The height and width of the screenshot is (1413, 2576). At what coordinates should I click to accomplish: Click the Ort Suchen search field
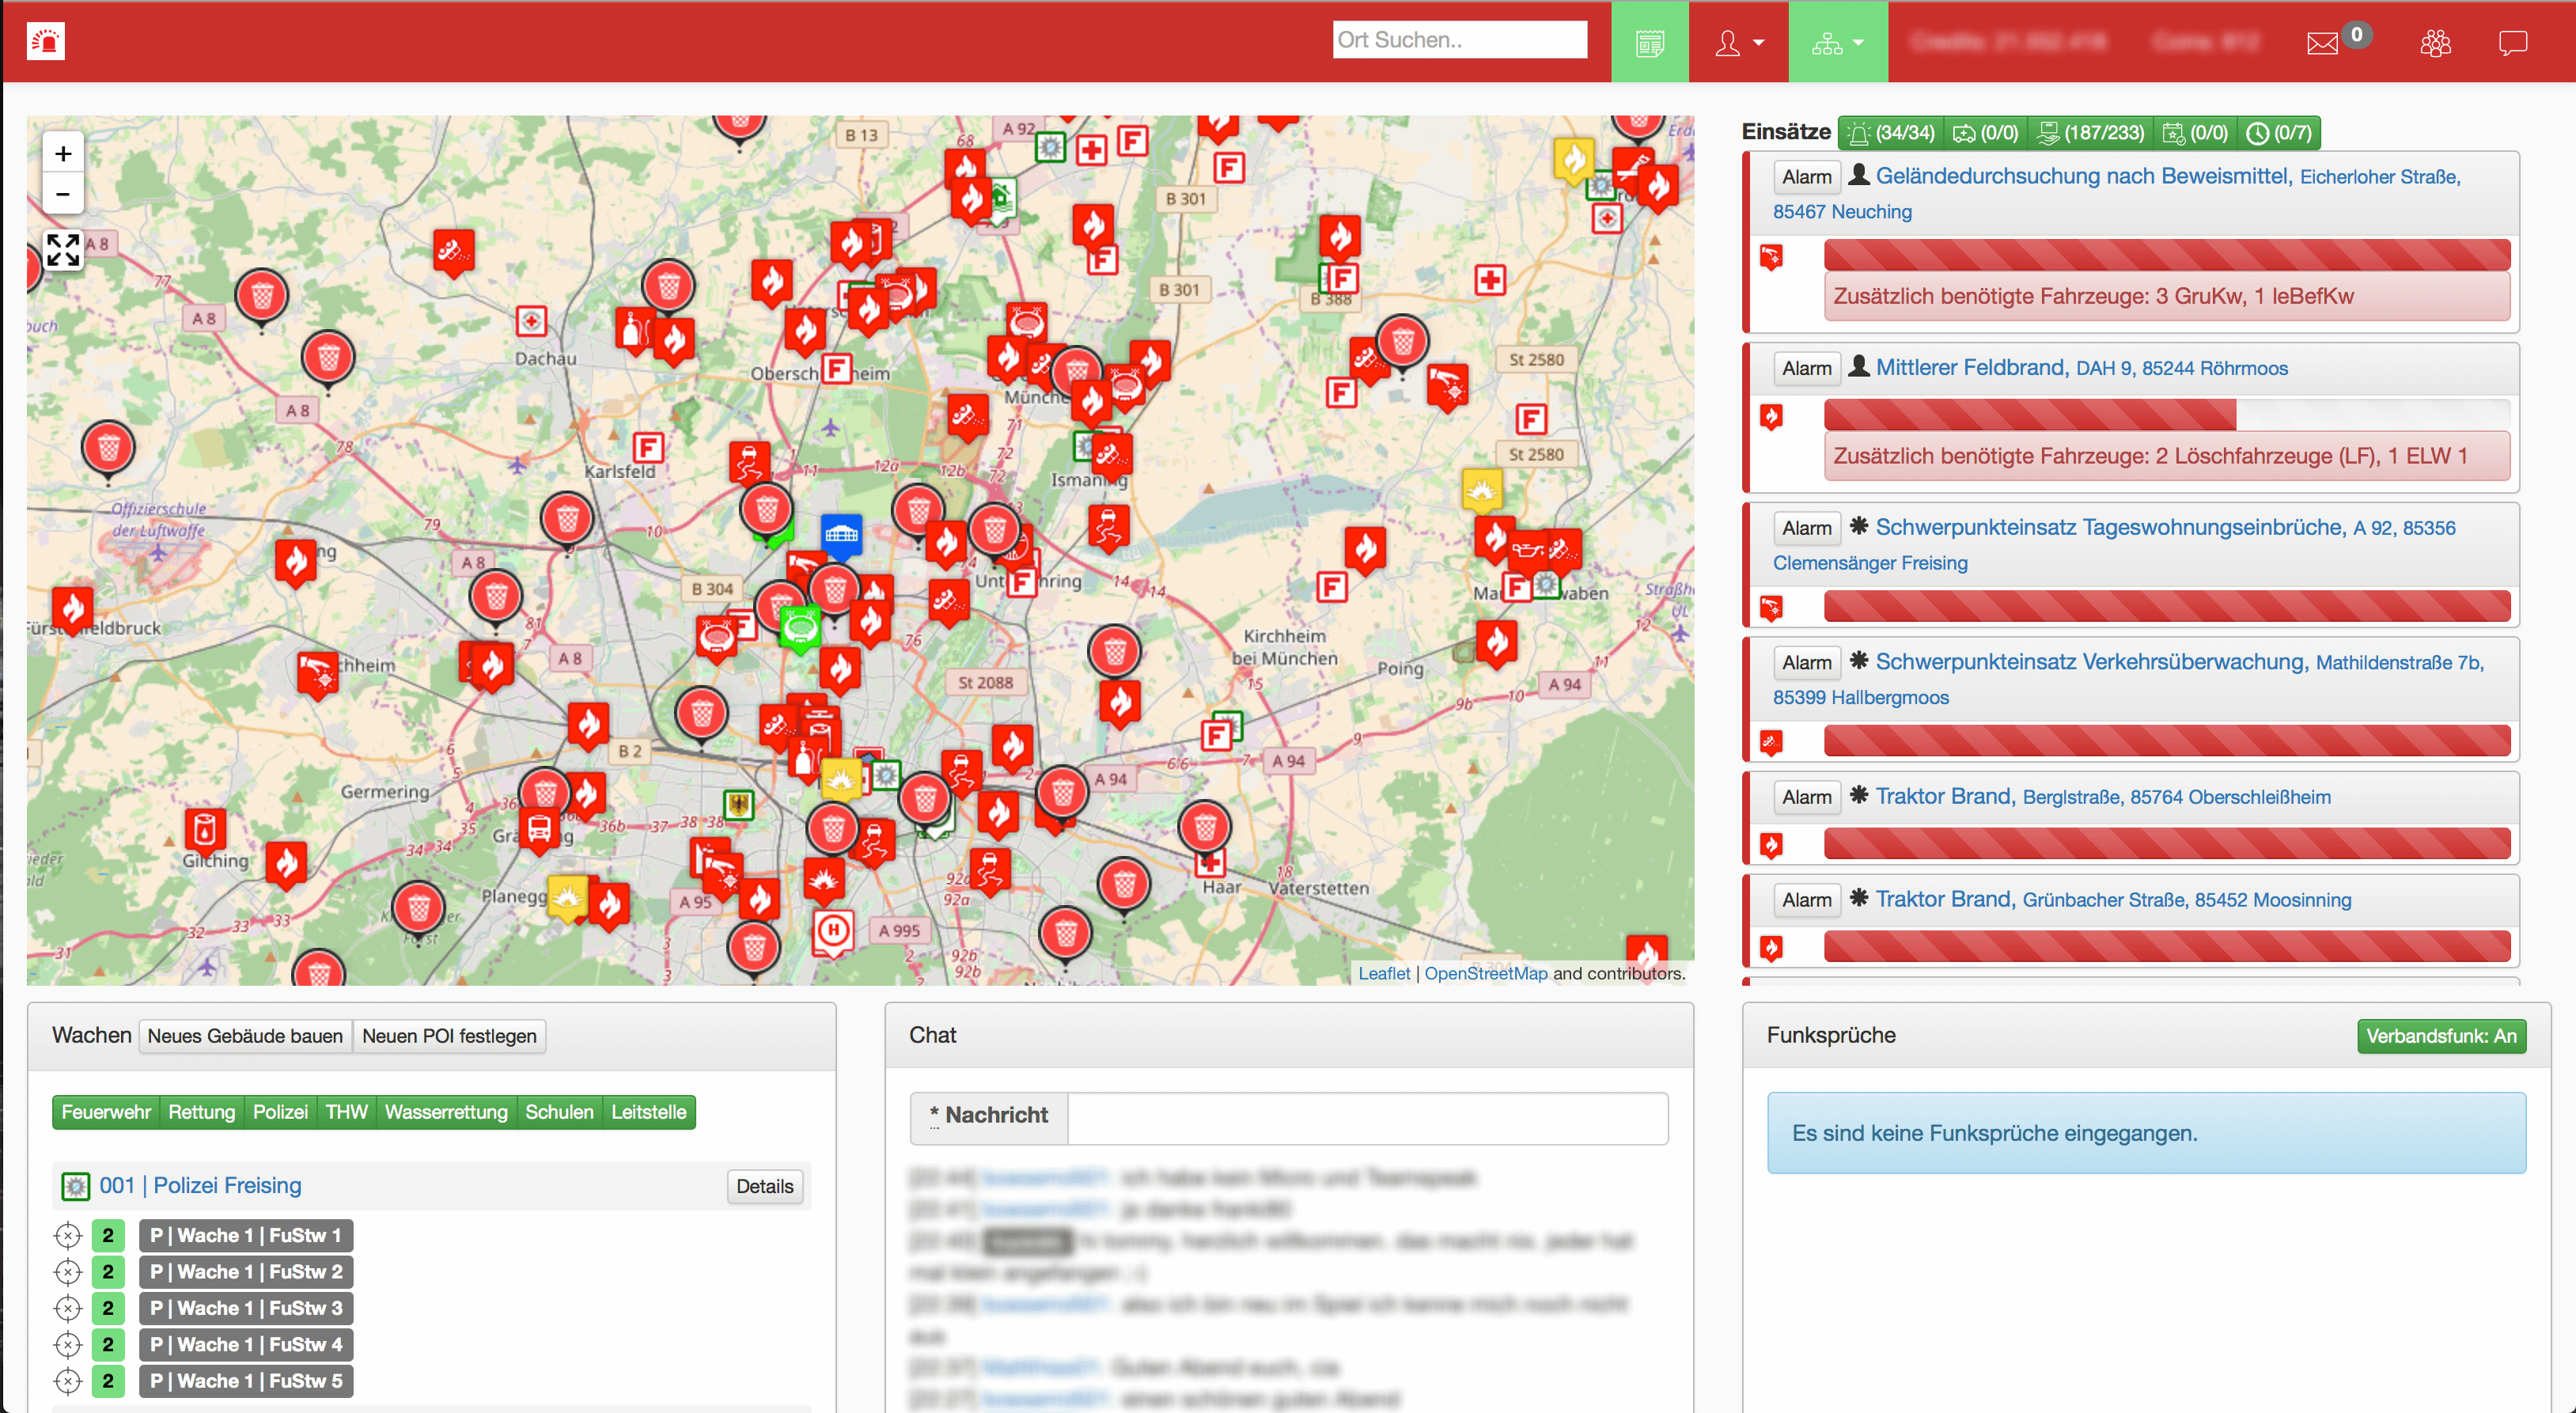(x=1458, y=40)
